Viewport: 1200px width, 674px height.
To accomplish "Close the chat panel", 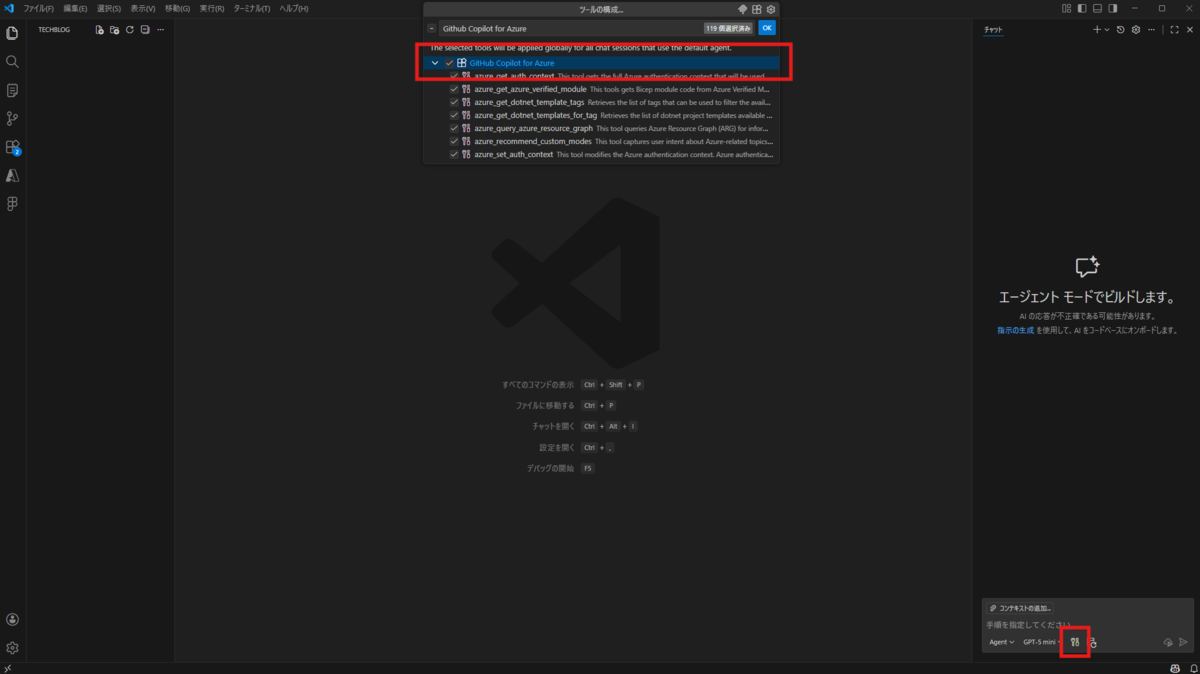I will pos(1189,30).
